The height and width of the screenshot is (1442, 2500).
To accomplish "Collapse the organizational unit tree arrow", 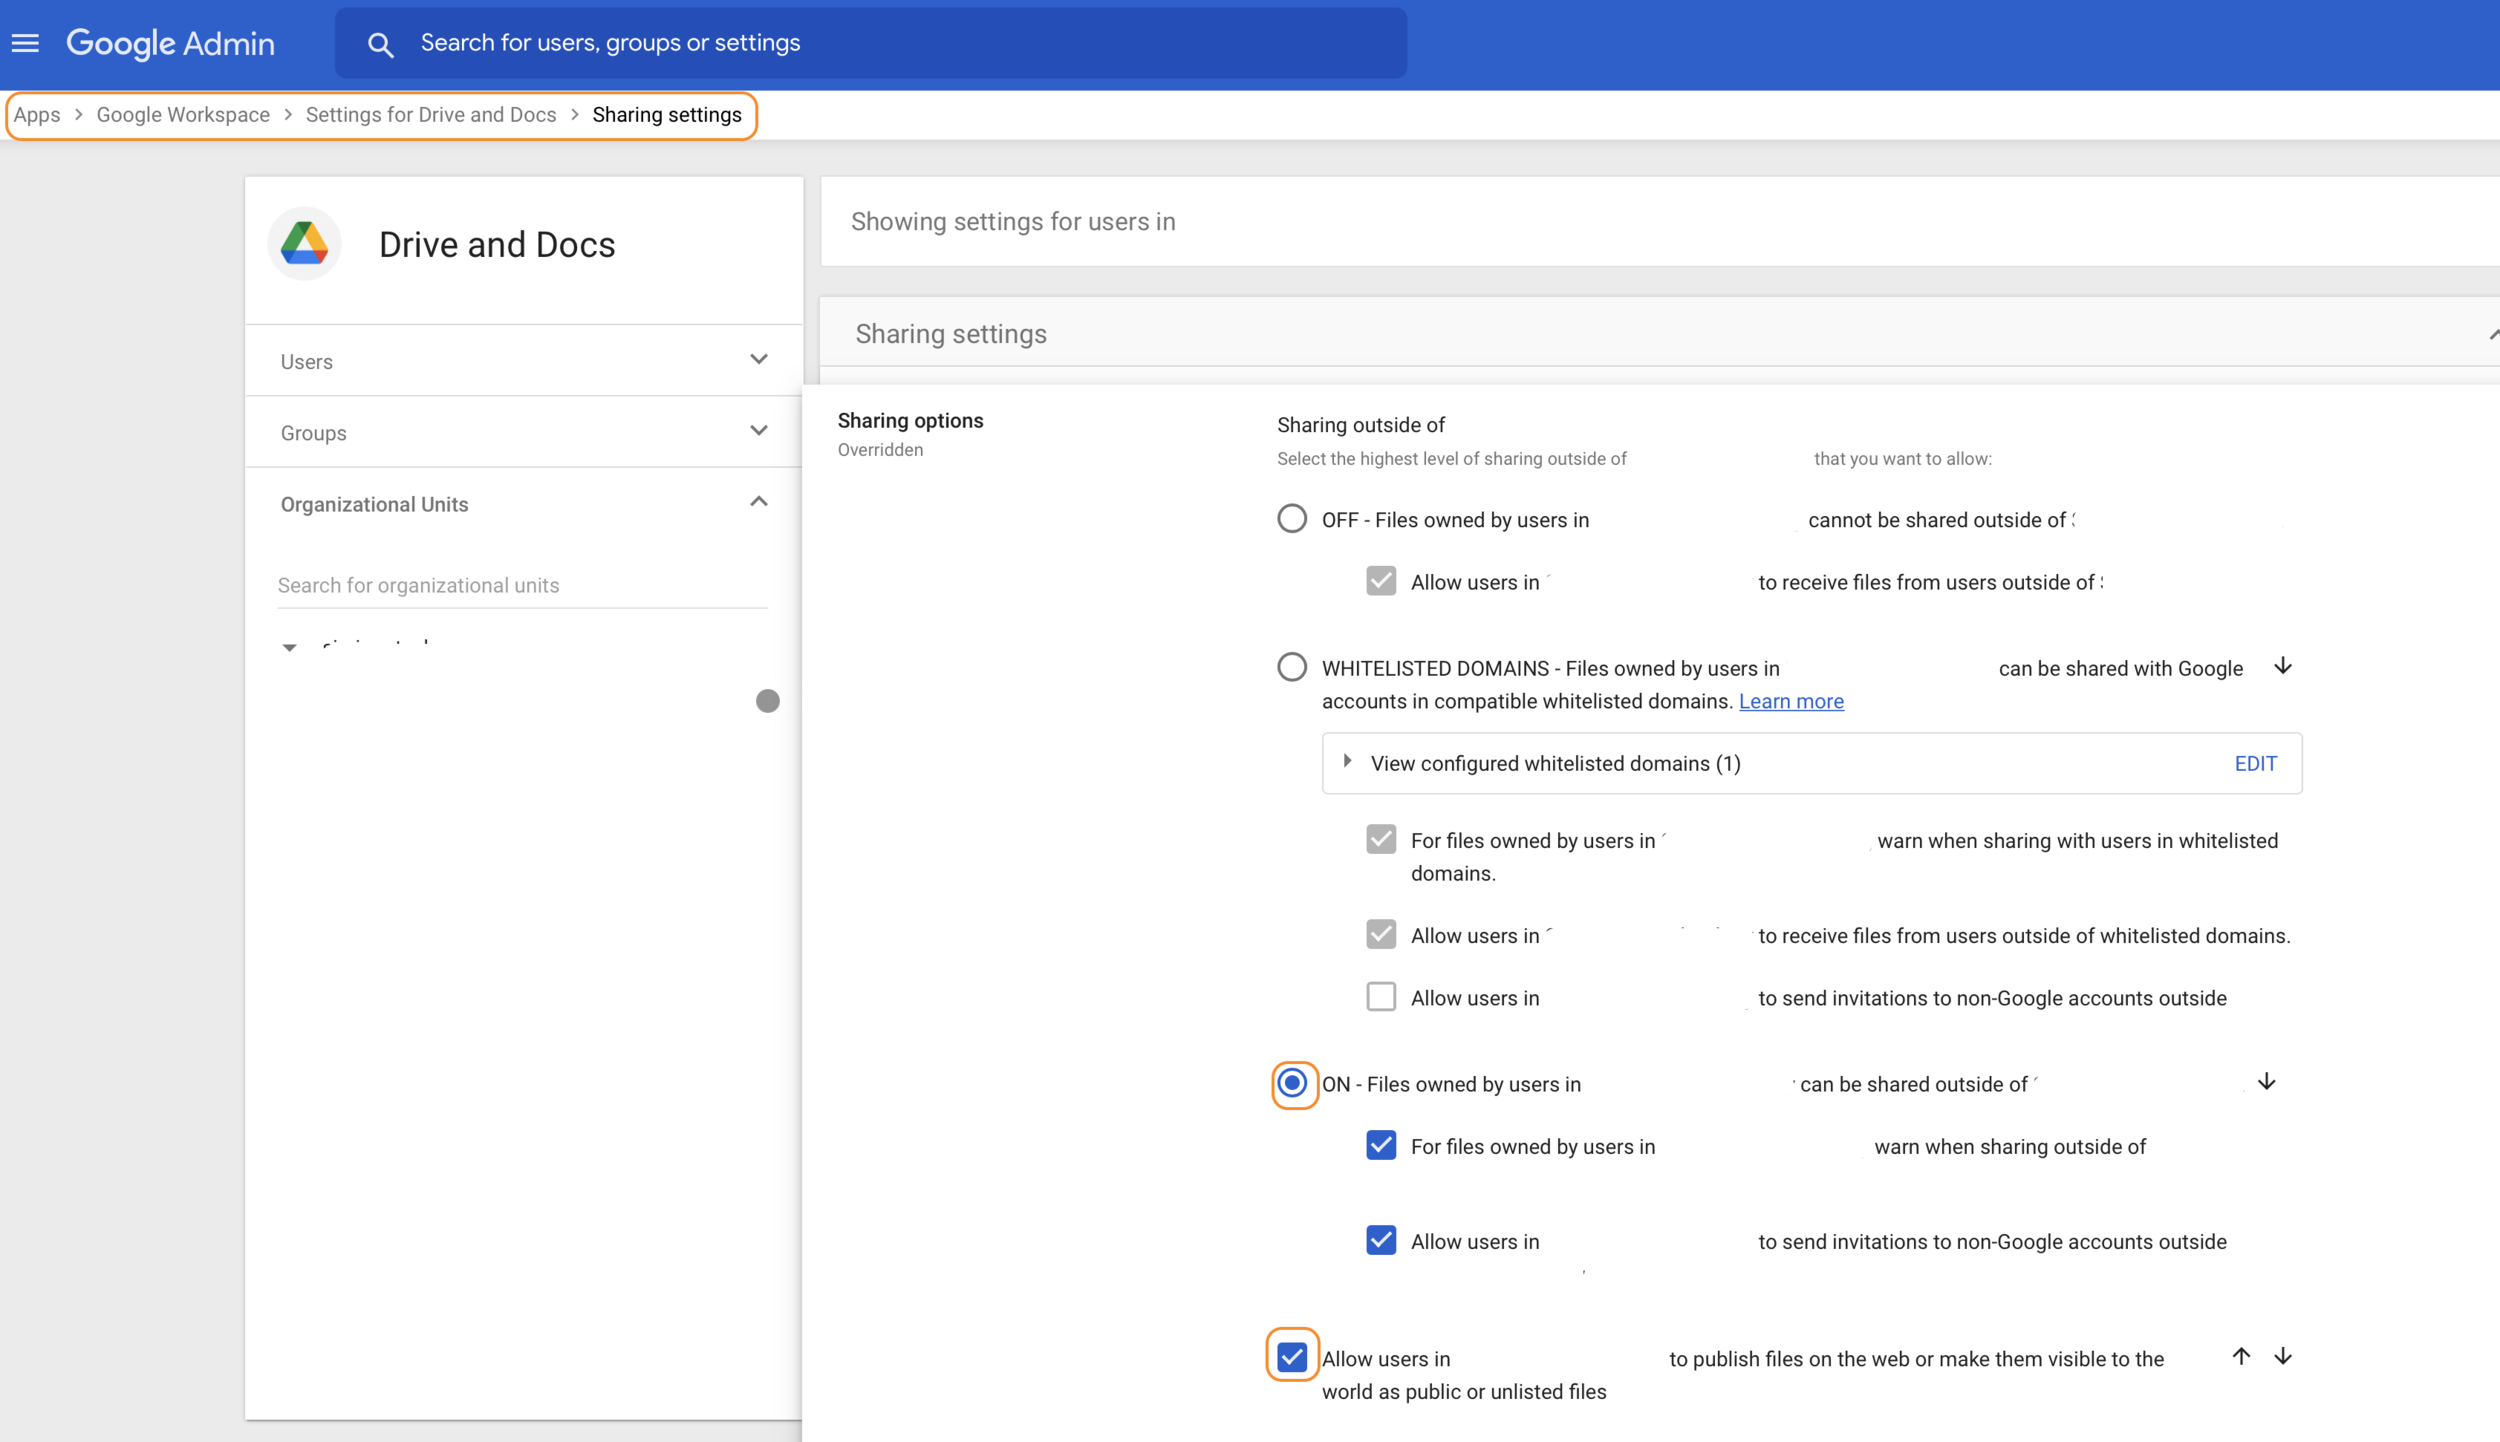I will (290, 648).
